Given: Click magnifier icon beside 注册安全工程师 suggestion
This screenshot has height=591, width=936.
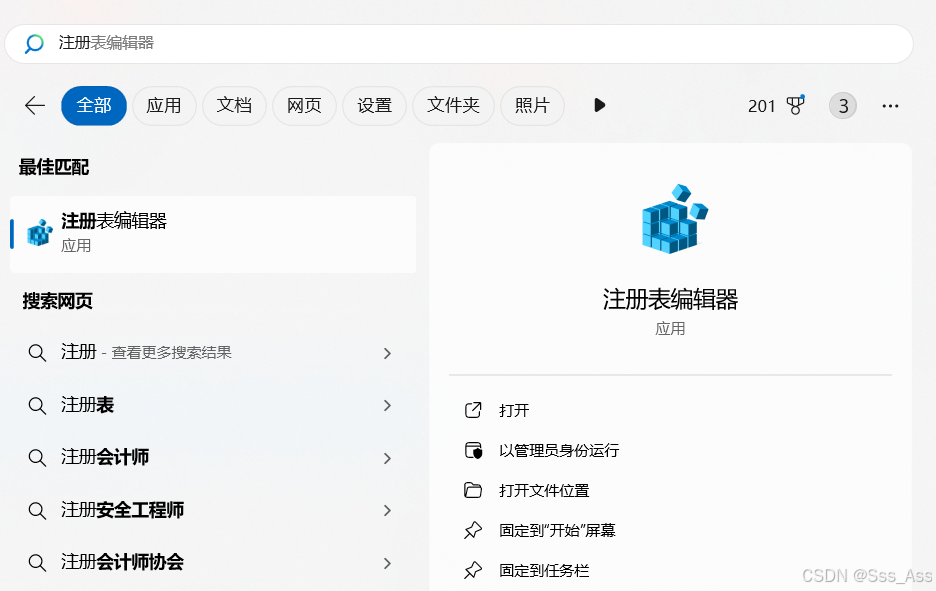Looking at the screenshot, I should tap(37, 511).
